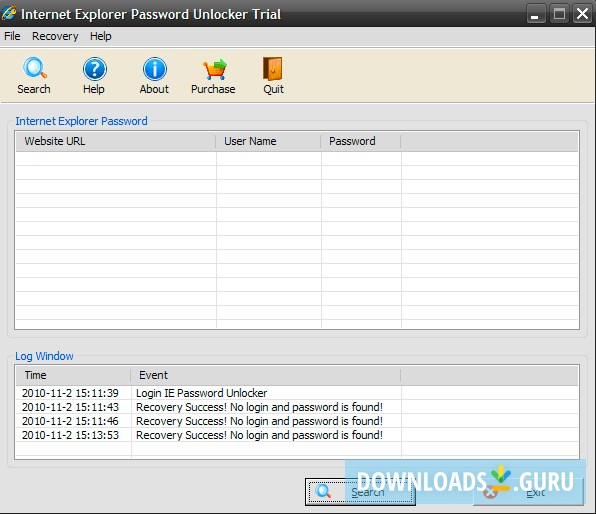
Task: Maximize the Password Unlocker window
Action: [559, 14]
